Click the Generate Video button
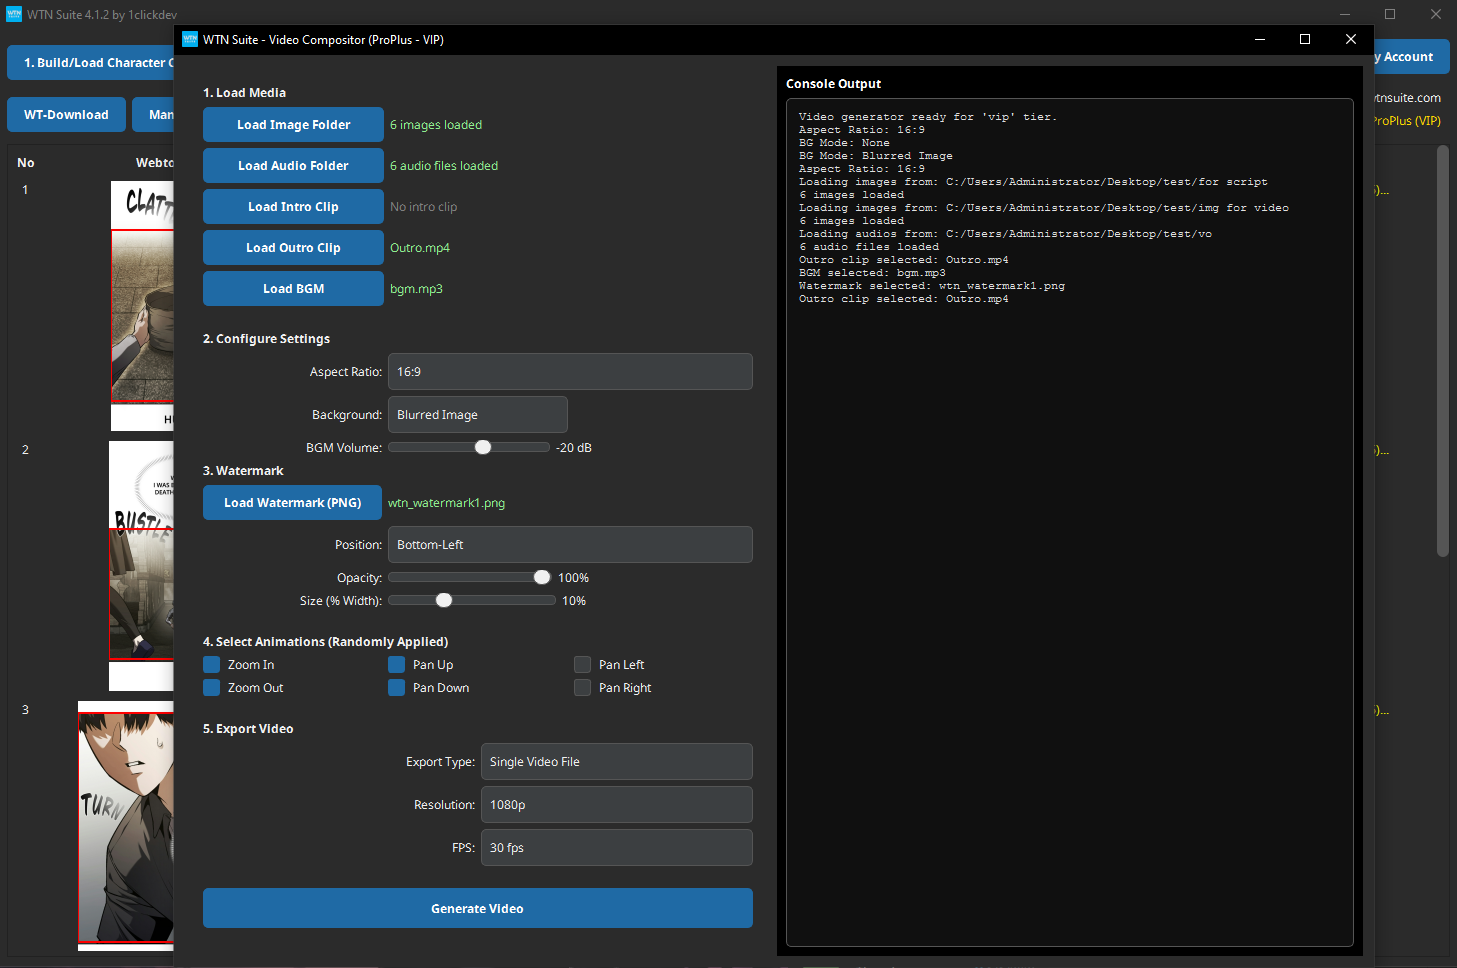Image resolution: width=1457 pixels, height=968 pixels. 477,908
